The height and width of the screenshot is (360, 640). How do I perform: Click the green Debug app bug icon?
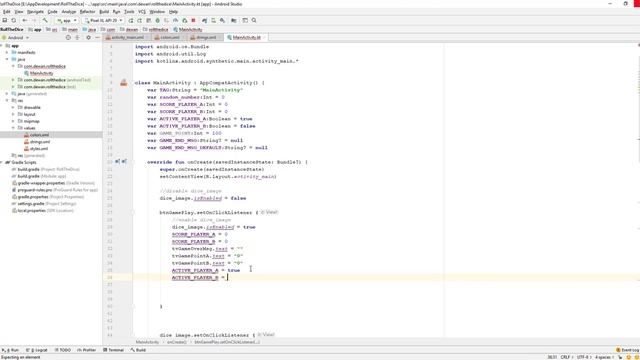click(158, 20)
